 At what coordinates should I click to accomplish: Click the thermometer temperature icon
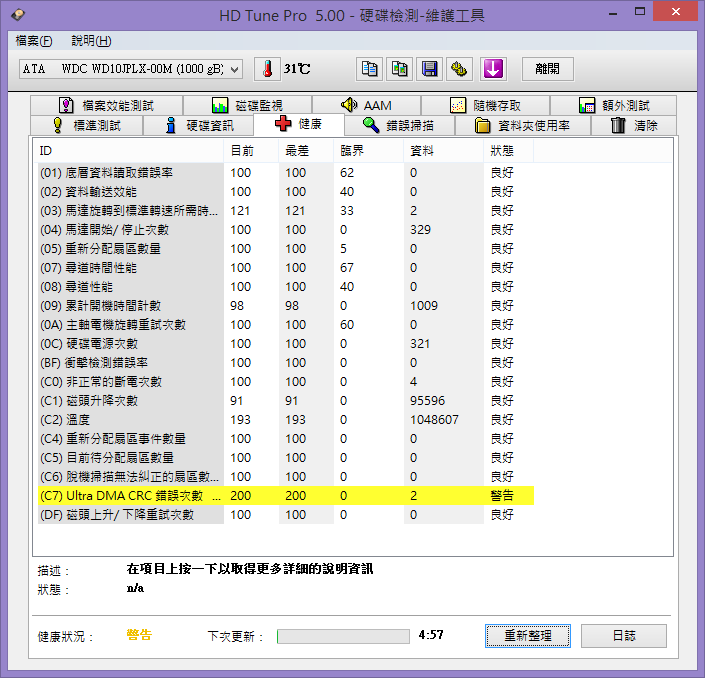tap(268, 69)
